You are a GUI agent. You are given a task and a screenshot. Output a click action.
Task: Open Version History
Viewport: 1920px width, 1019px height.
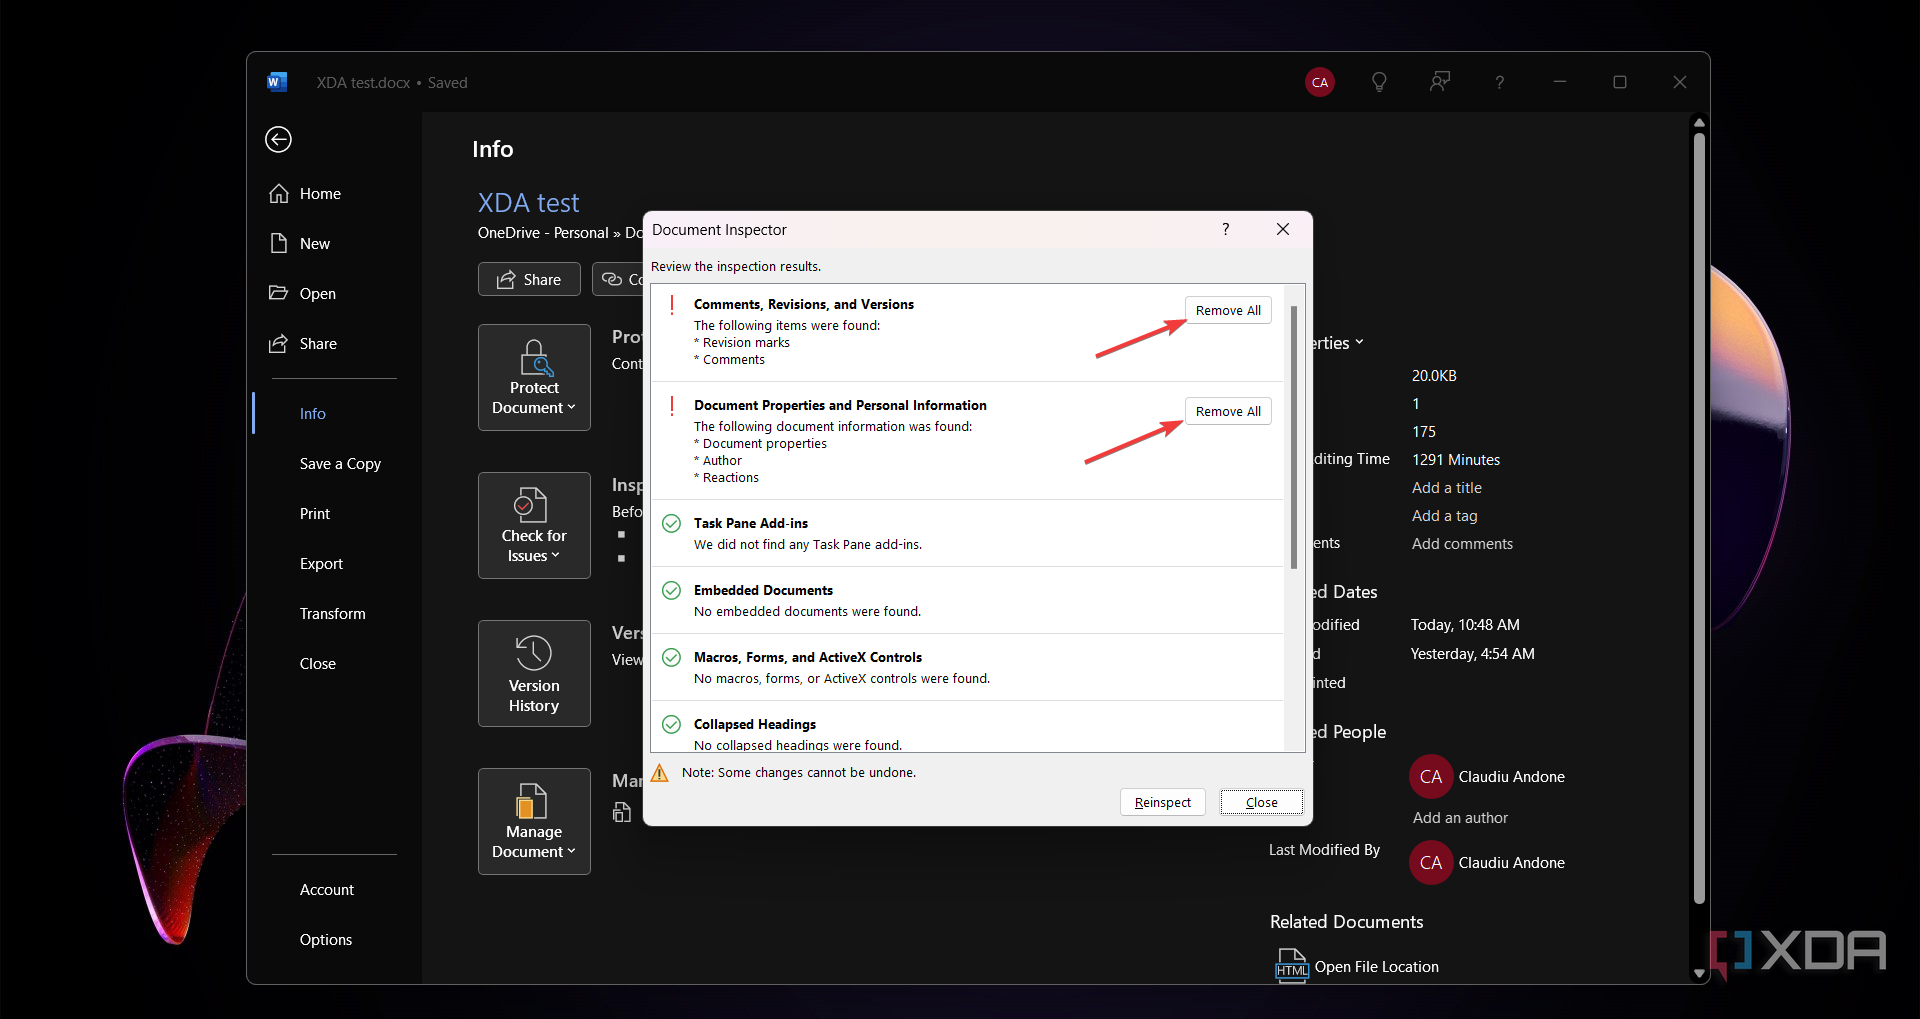pyautogui.click(x=534, y=674)
